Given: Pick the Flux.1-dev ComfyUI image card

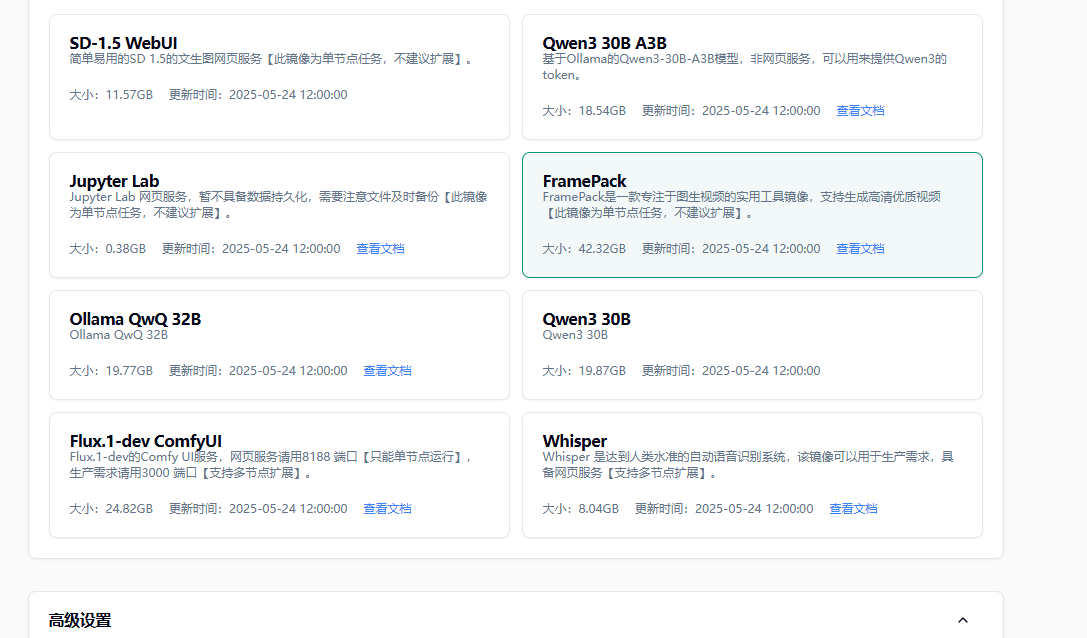Looking at the screenshot, I should pyautogui.click(x=279, y=475).
